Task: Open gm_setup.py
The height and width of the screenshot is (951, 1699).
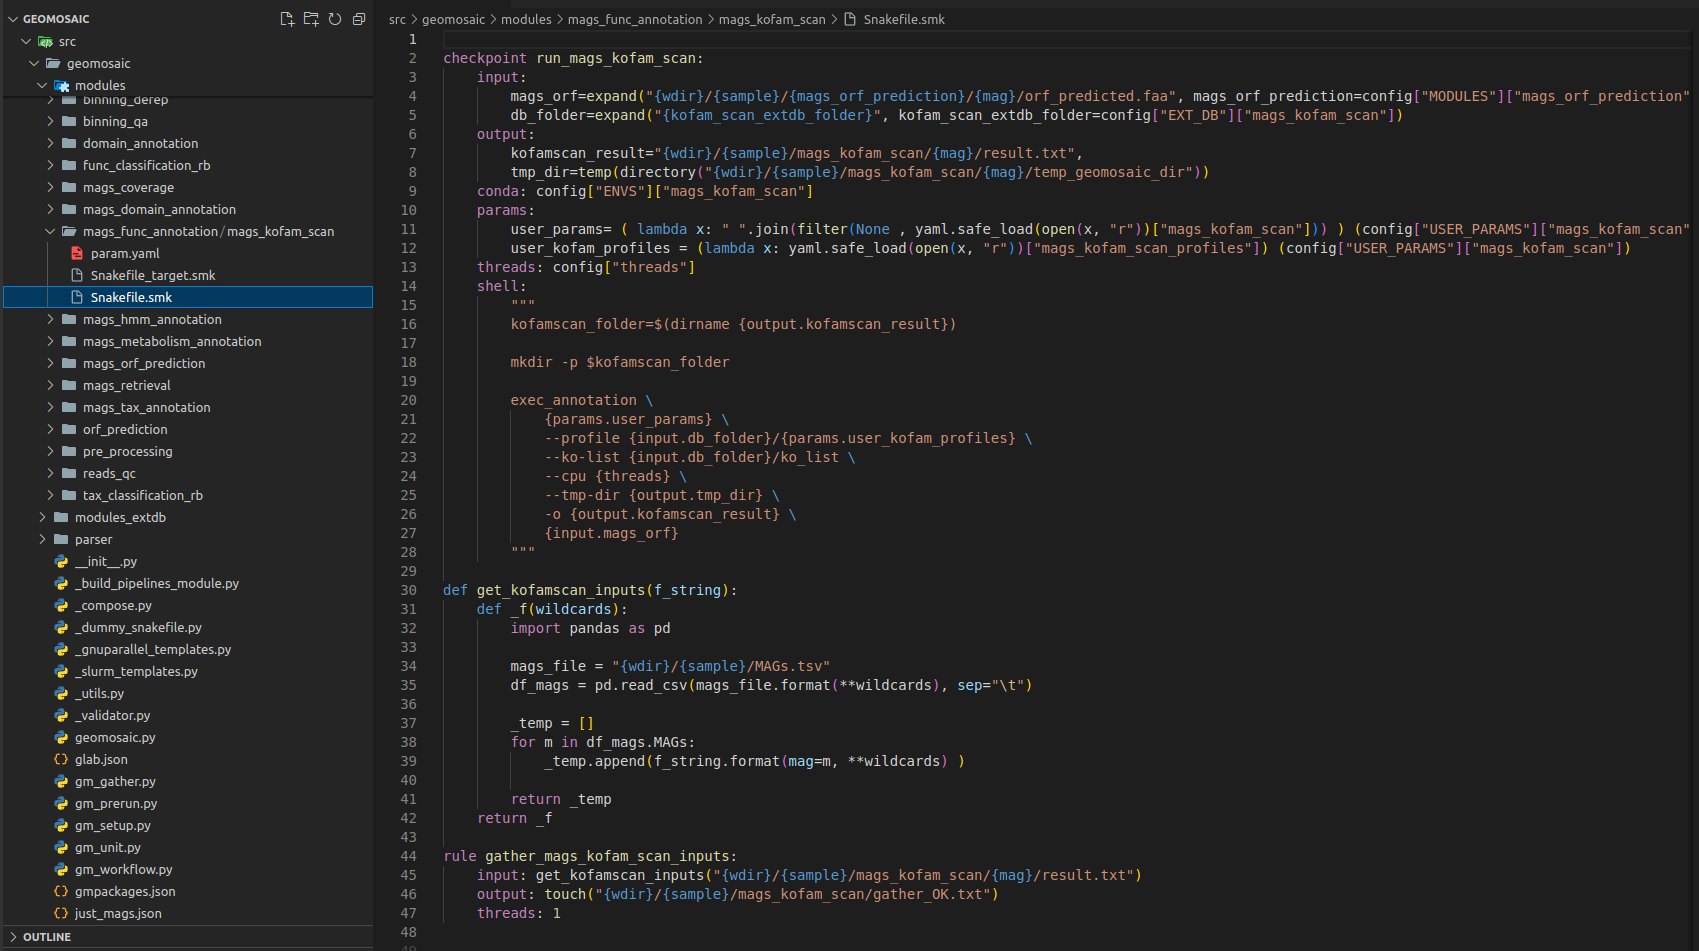Action: [x=112, y=825]
